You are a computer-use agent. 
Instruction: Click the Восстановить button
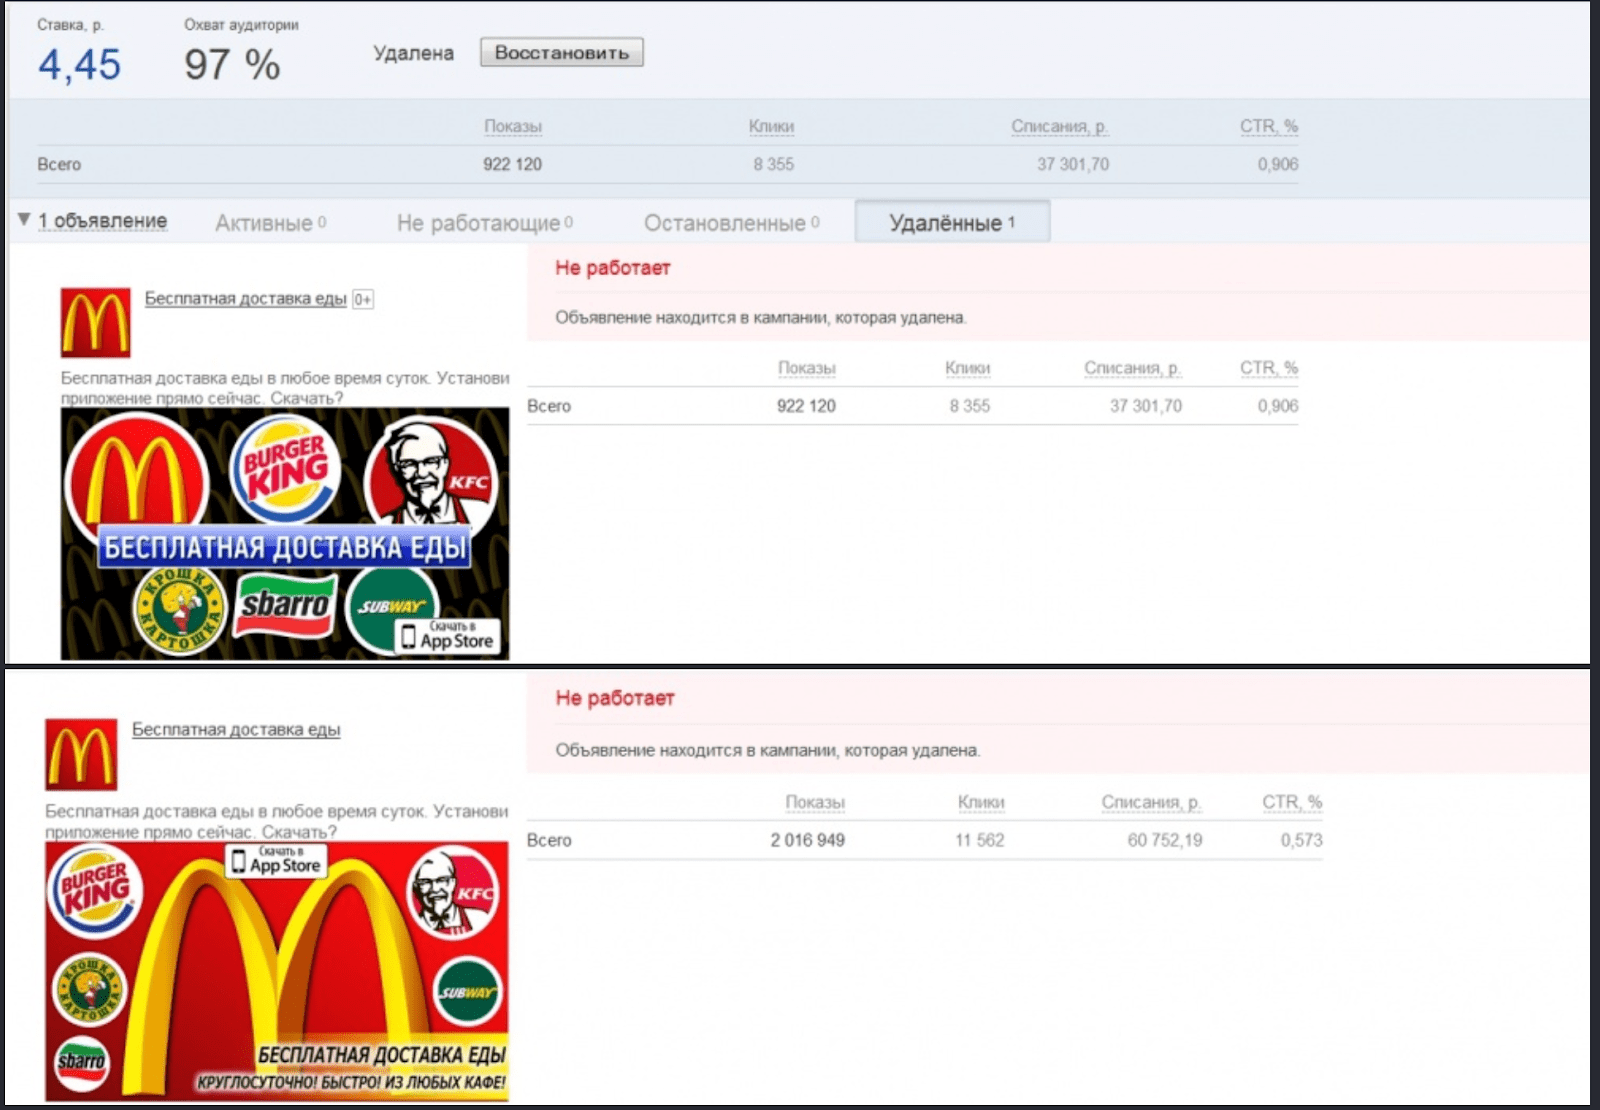click(561, 53)
